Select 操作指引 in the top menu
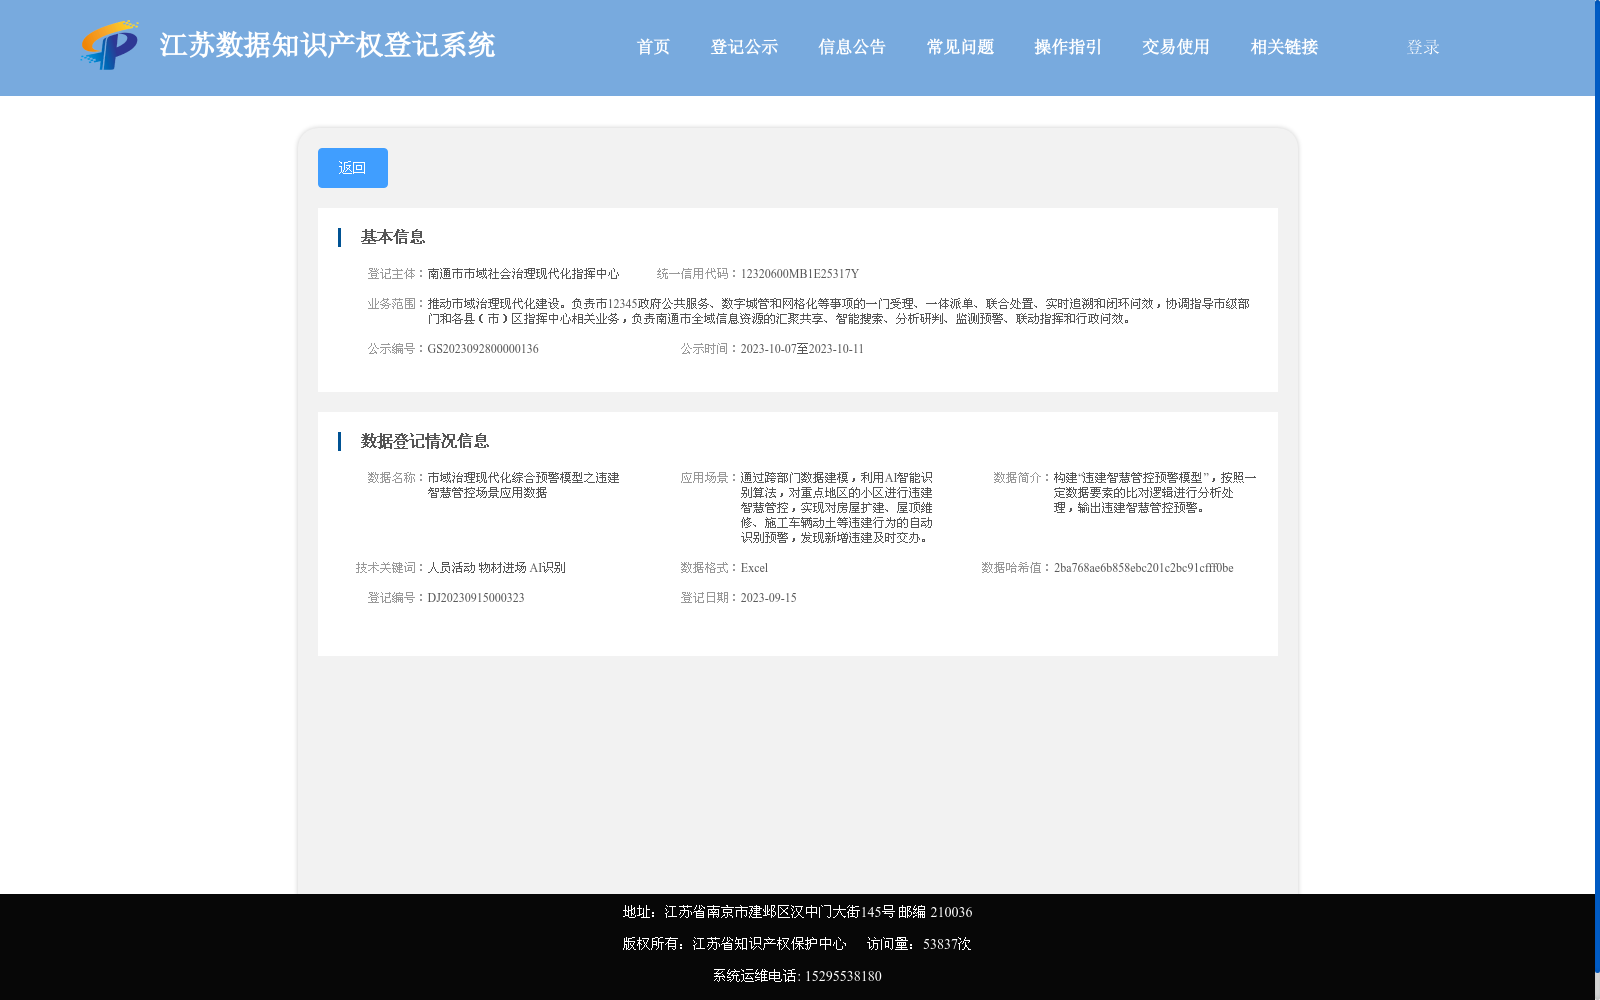This screenshot has height=1000, width=1600. 1068,47
